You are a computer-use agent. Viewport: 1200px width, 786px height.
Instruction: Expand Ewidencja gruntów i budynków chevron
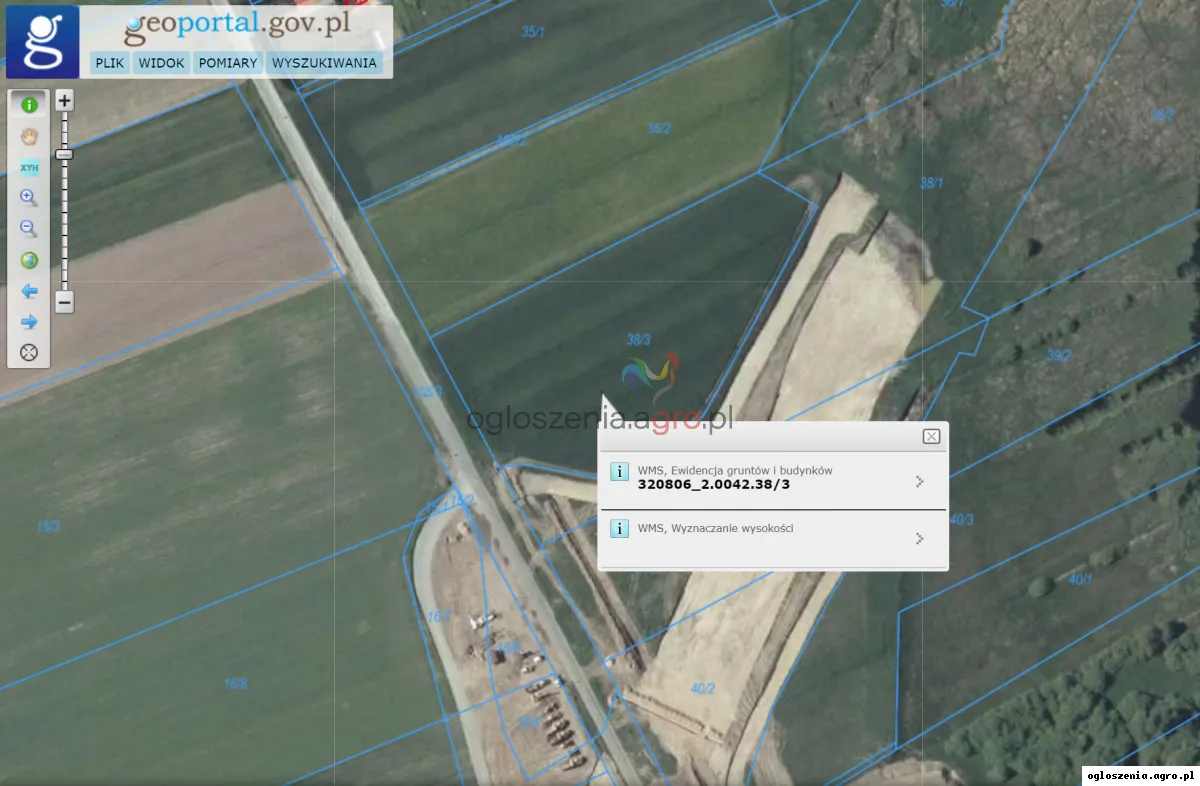[919, 482]
